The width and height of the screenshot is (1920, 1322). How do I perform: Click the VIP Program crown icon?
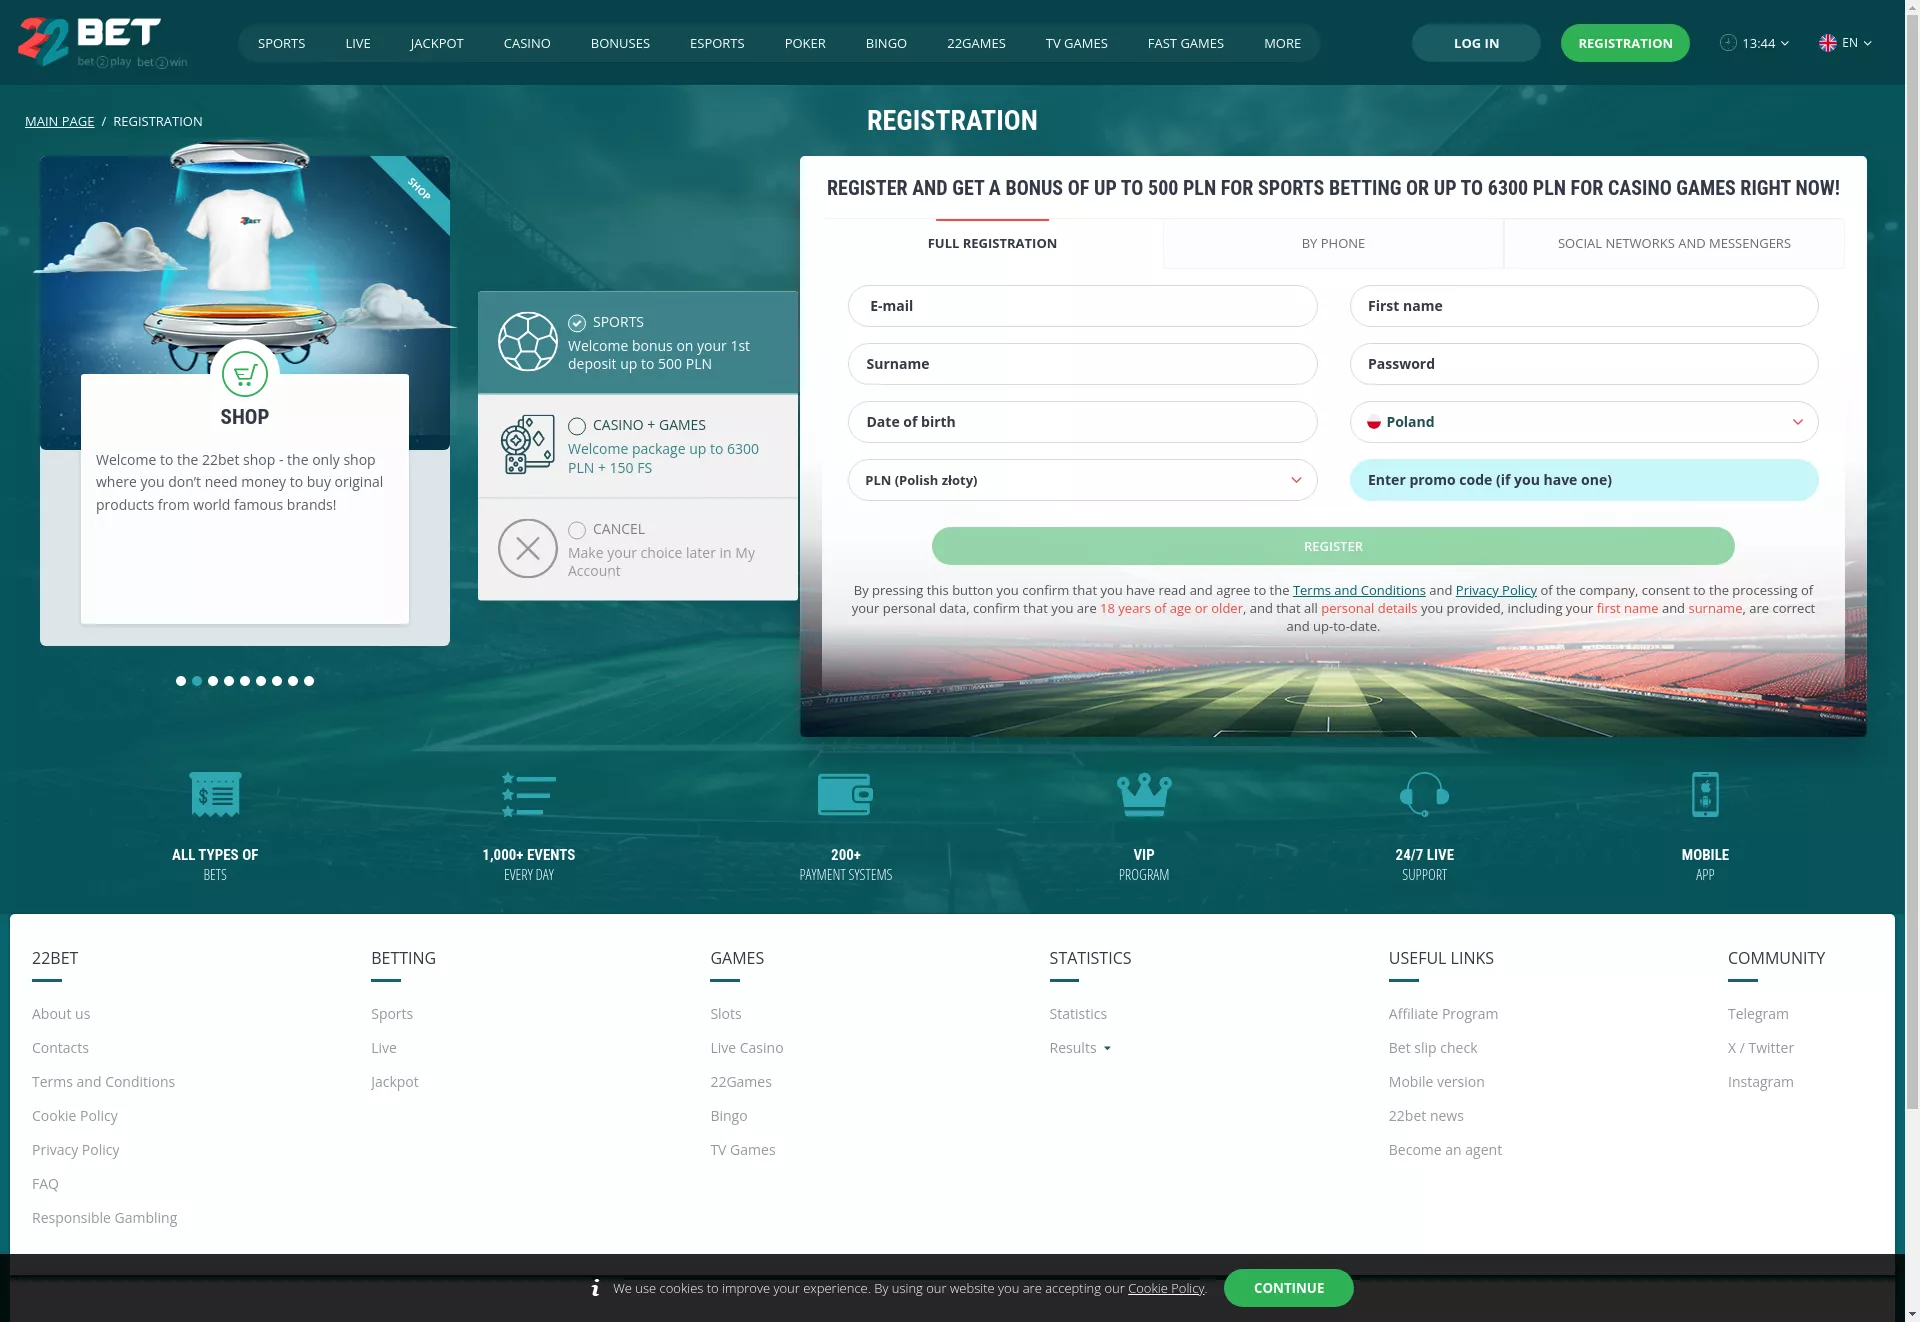(x=1144, y=795)
